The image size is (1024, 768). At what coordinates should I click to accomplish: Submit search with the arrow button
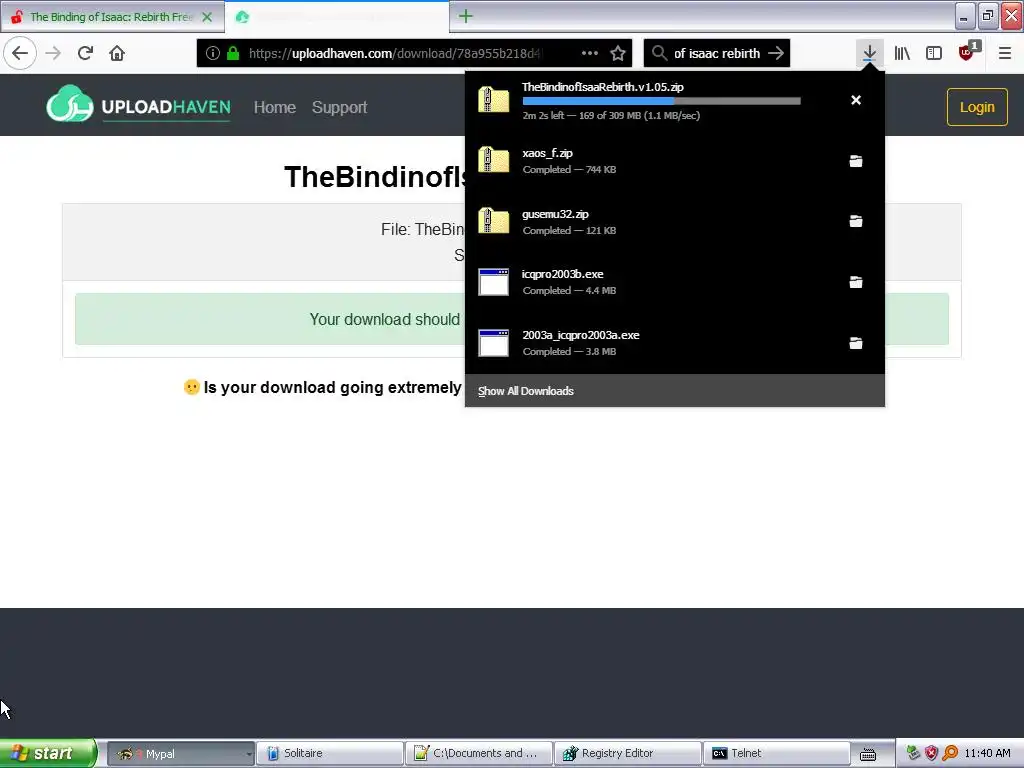point(776,54)
